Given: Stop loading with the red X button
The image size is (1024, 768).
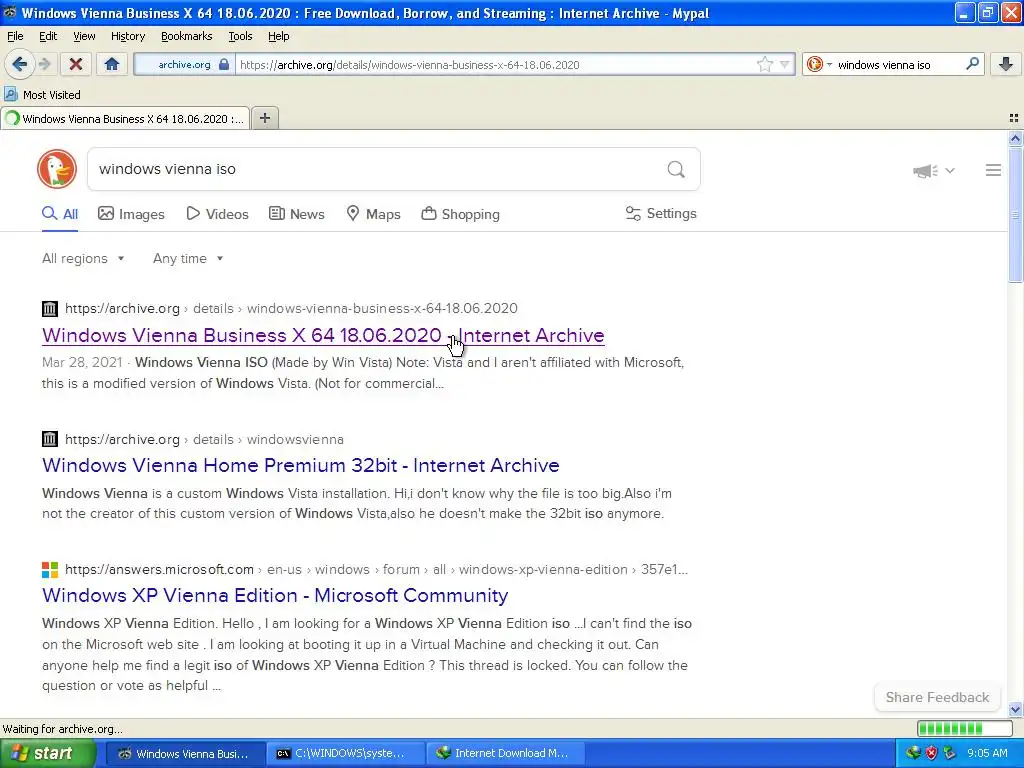Looking at the screenshot, I should (x=76, y=64).
